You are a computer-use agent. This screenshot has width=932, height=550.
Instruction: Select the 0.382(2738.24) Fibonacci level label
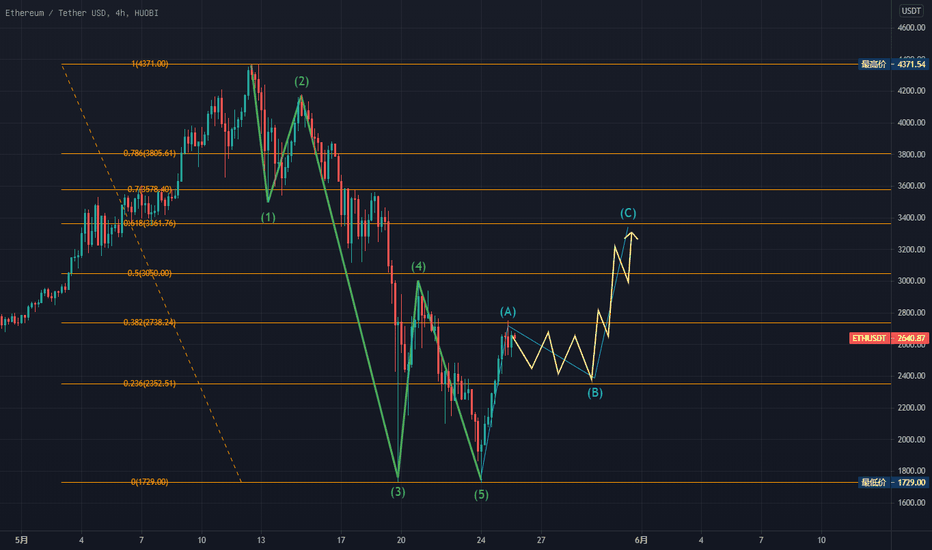(x=149, y=323)
